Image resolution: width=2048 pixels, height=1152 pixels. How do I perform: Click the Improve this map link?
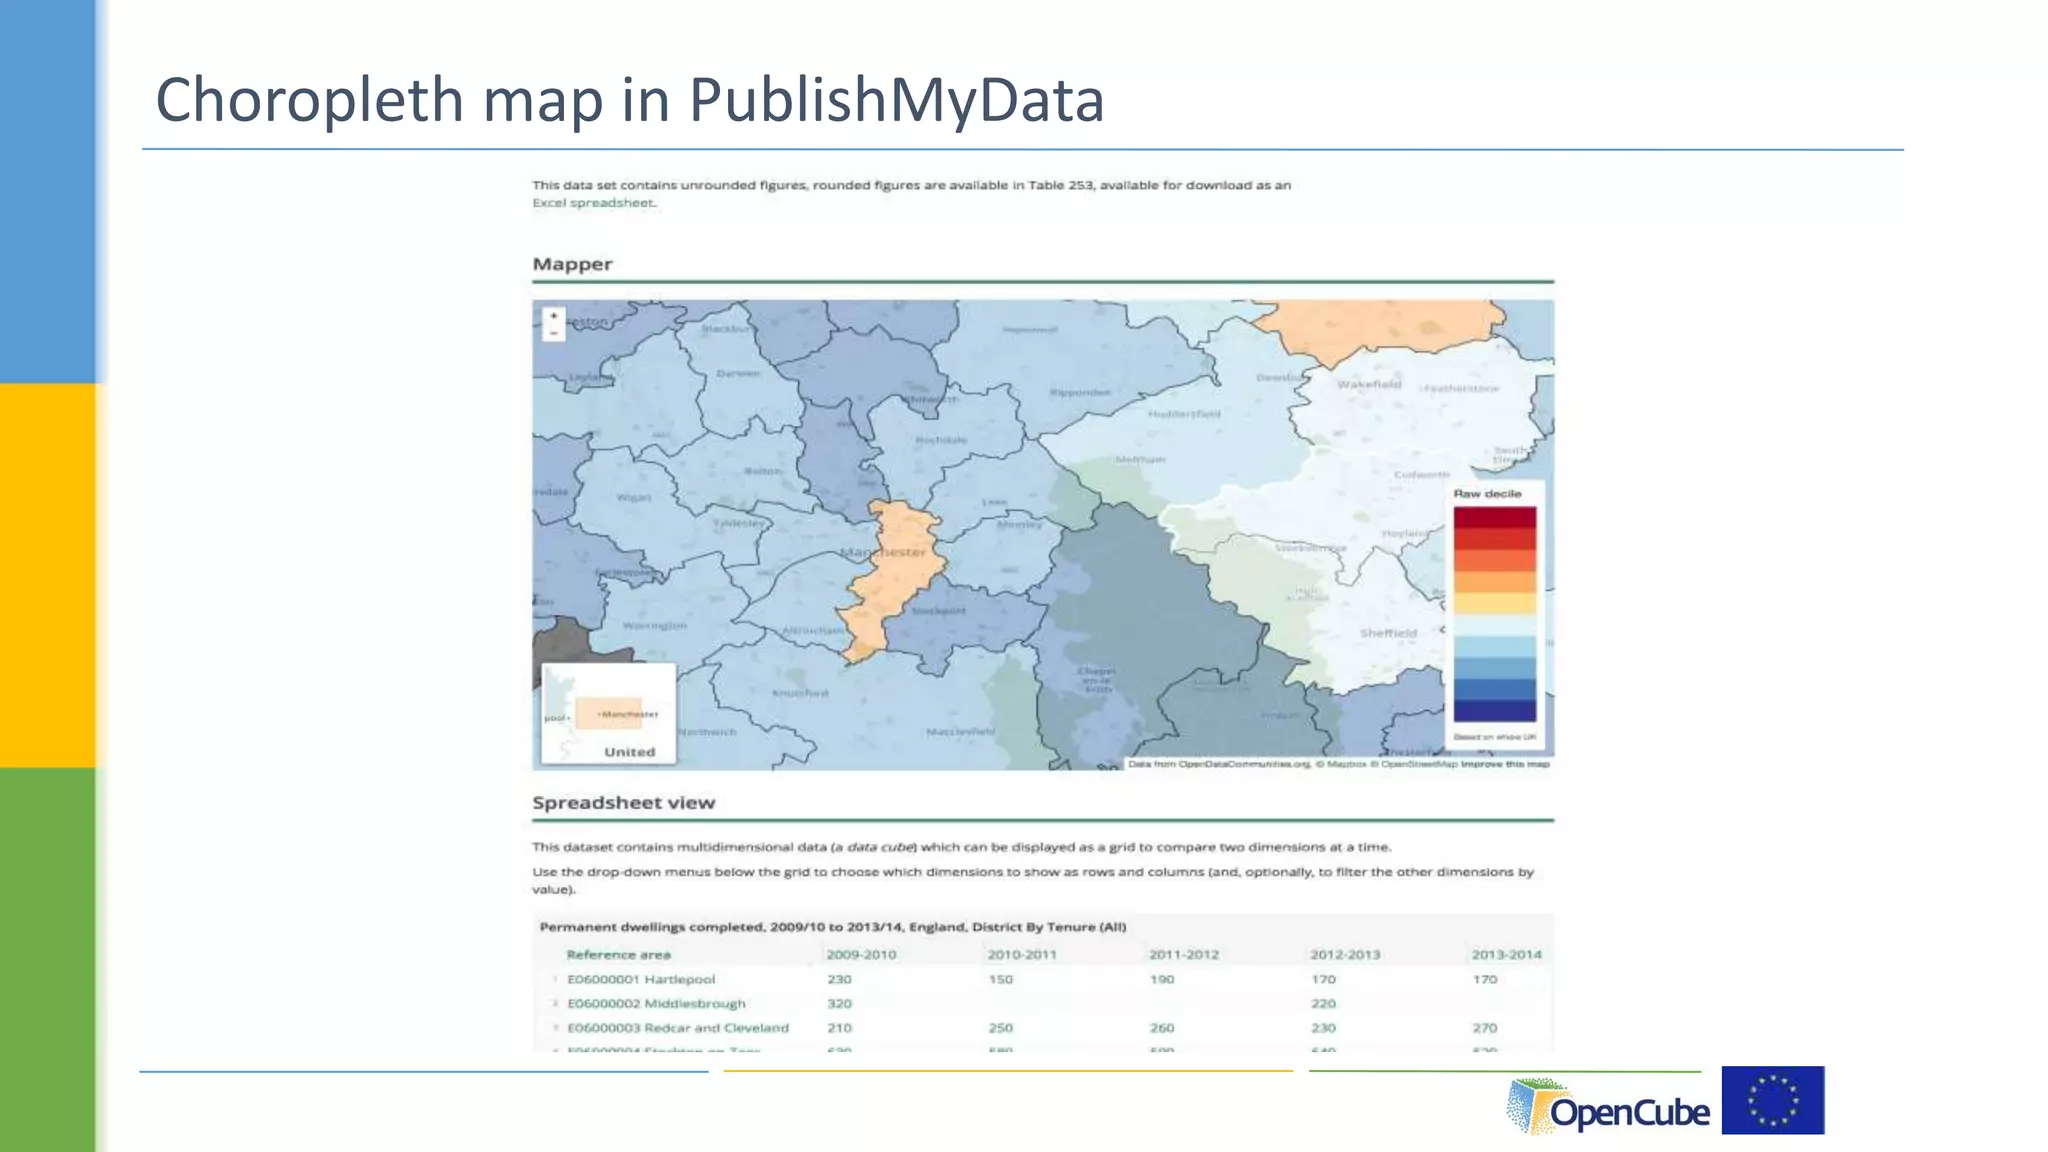[1505, 764]
